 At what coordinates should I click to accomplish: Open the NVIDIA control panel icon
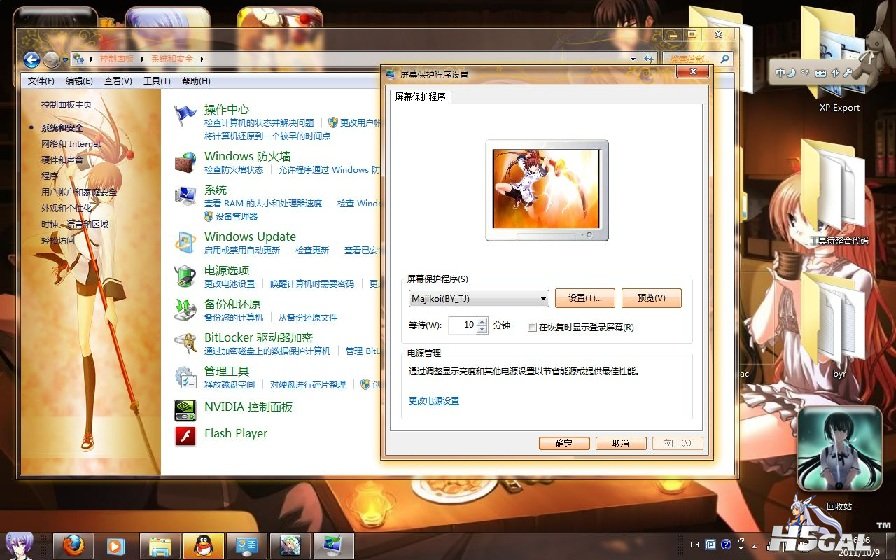[x=185, y=409]
